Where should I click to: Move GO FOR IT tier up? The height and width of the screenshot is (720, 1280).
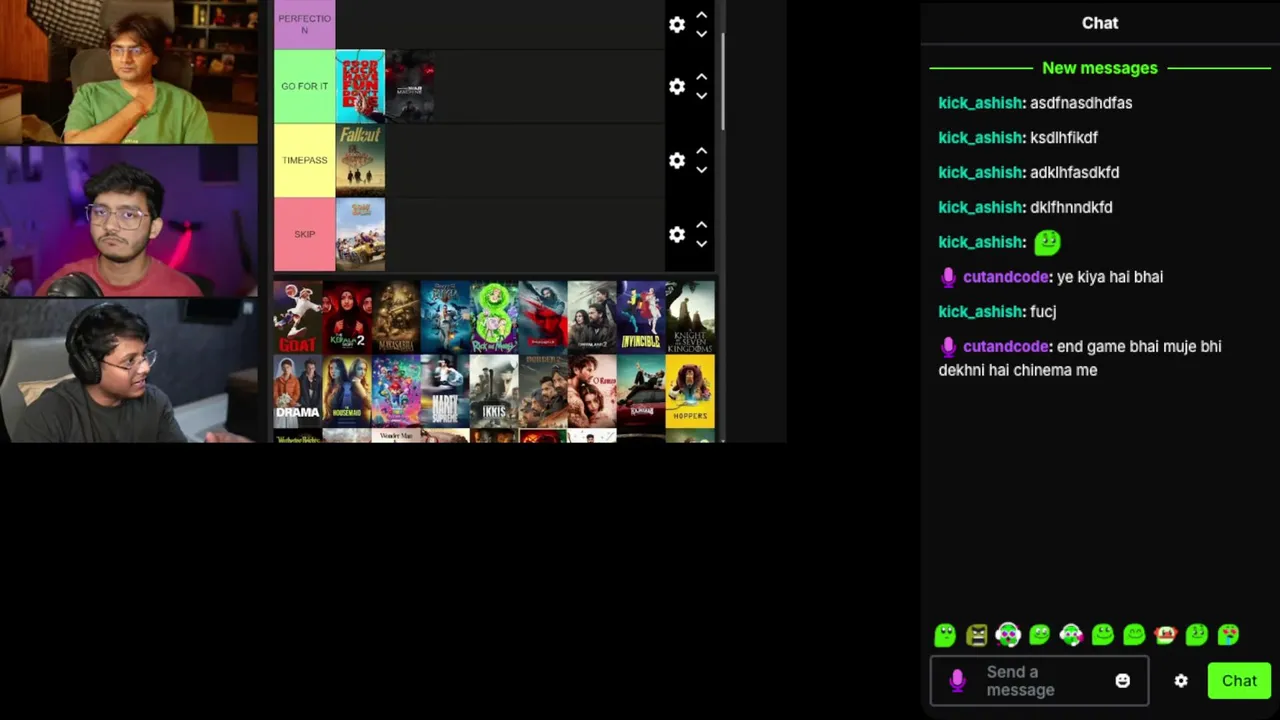click(702, 77)
